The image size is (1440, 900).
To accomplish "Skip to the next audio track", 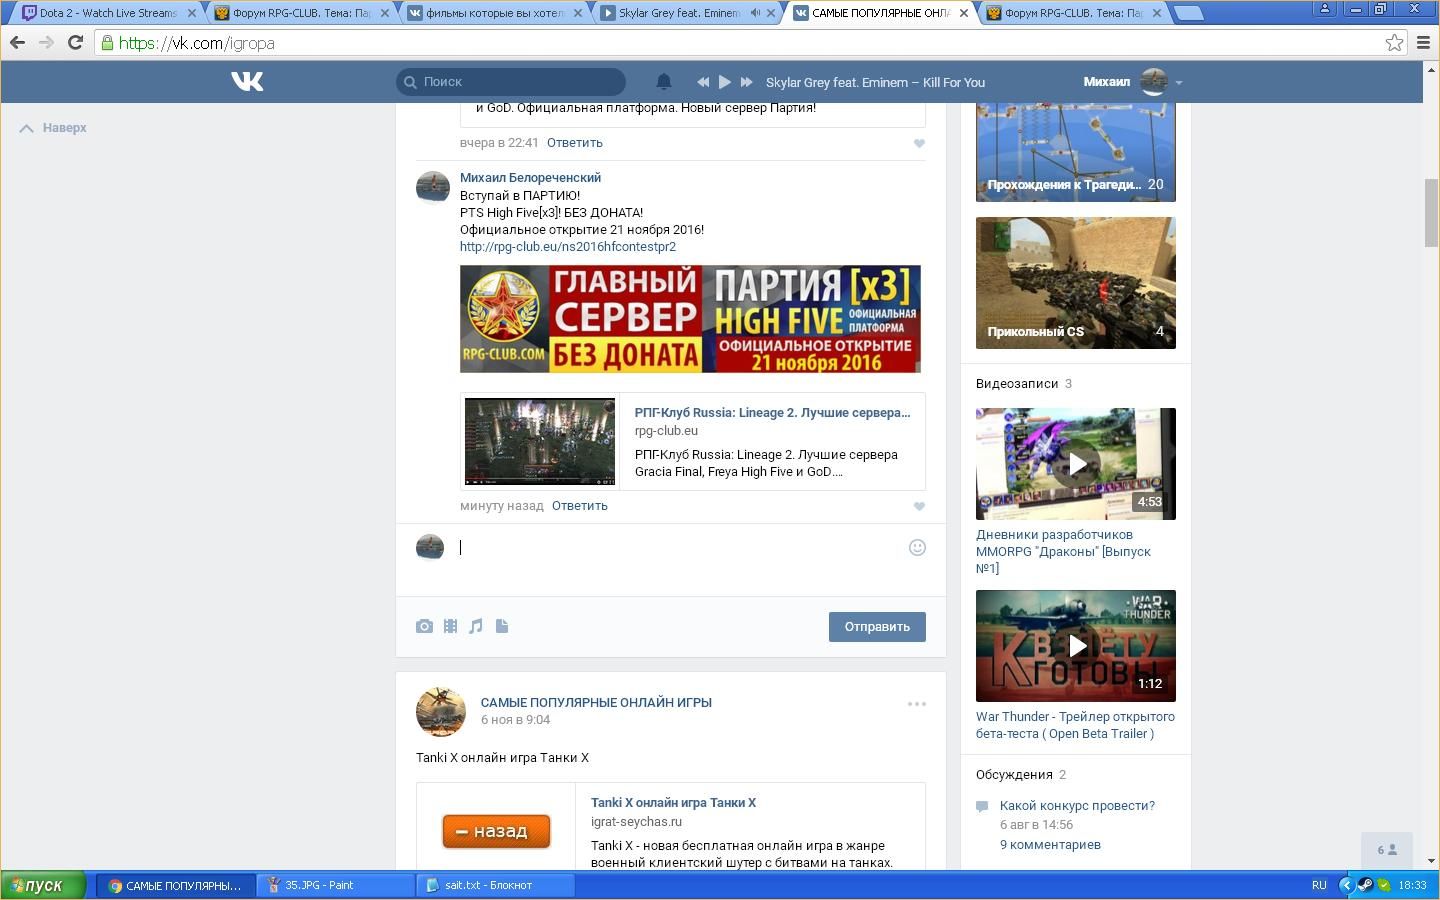I will 746,82.
